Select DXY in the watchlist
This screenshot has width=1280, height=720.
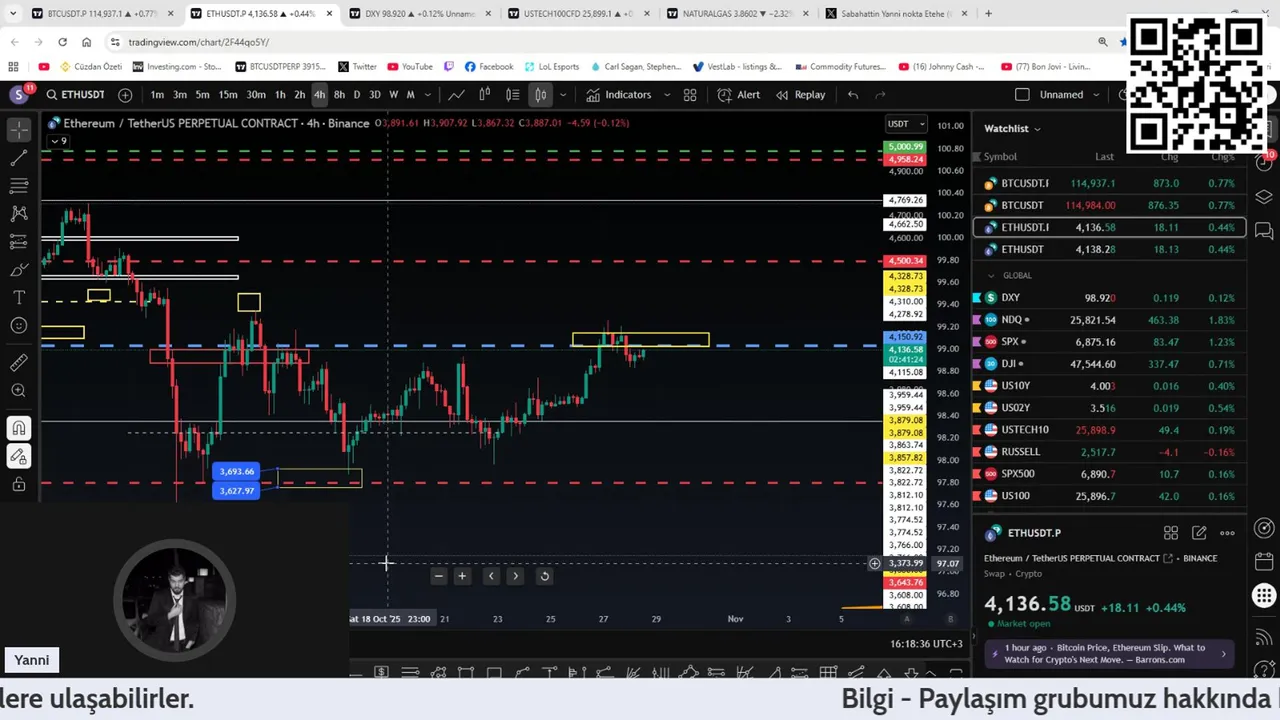(x=1109, y=298)
